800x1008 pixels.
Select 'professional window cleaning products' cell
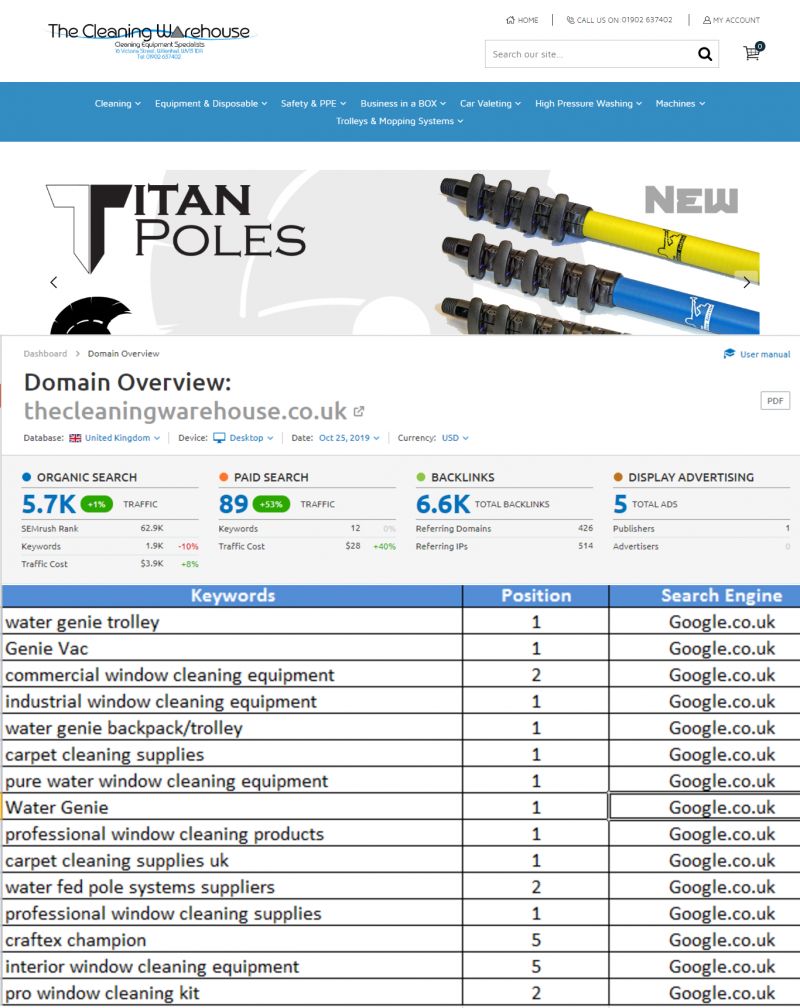[233, 834]
